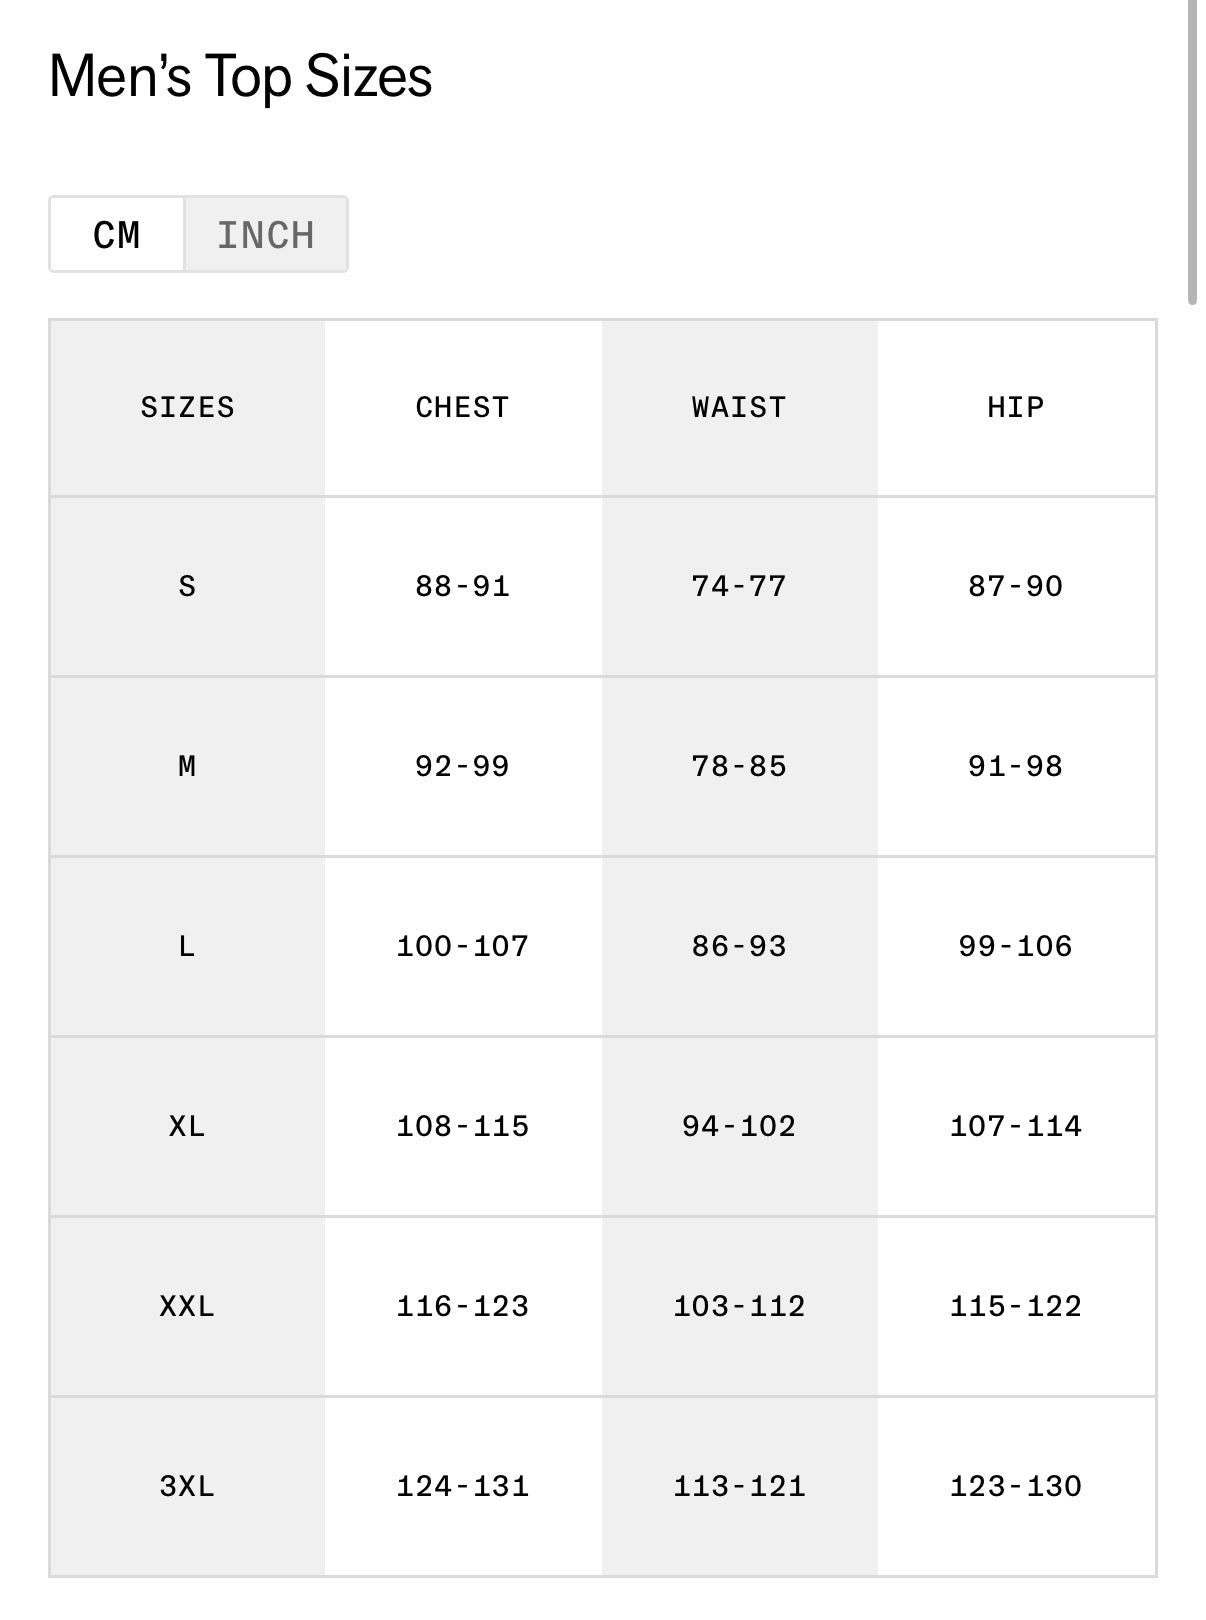Select the XXL size row label
The width and height of the screenshot is (1206, 1620).
[187, 1307]
